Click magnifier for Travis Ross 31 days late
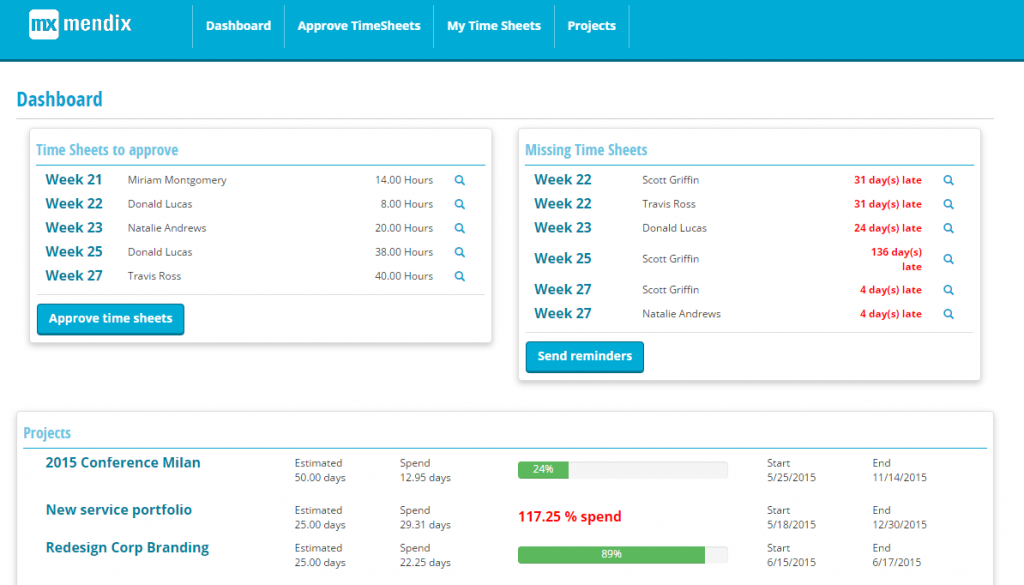The image size is (1024, 585). [x=948, y=205]
